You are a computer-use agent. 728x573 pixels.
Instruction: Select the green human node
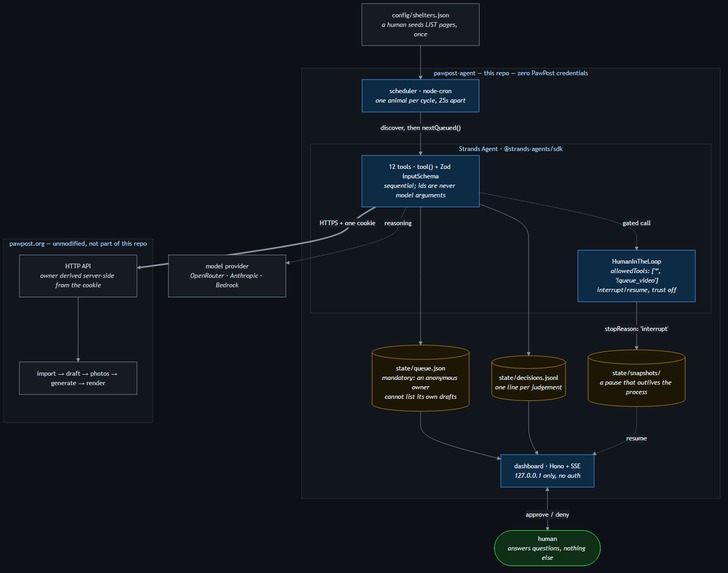tap(547, 548)
